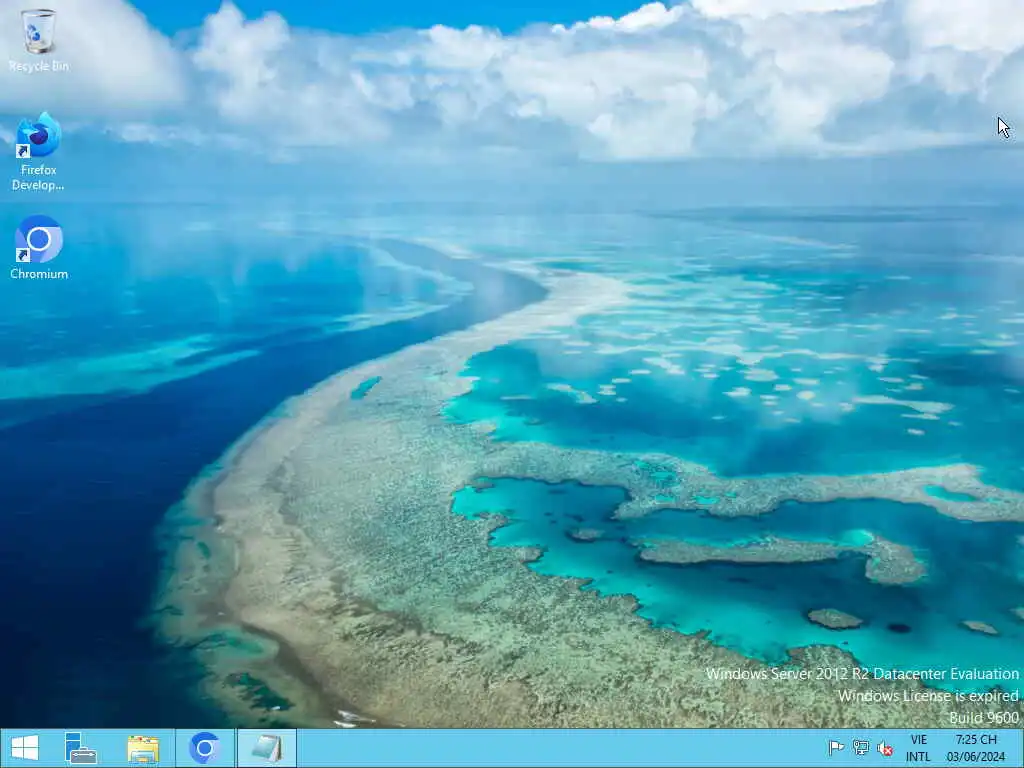Click the muted volume speaker icon
This screenshot has width=1024, height=768.
885,748
